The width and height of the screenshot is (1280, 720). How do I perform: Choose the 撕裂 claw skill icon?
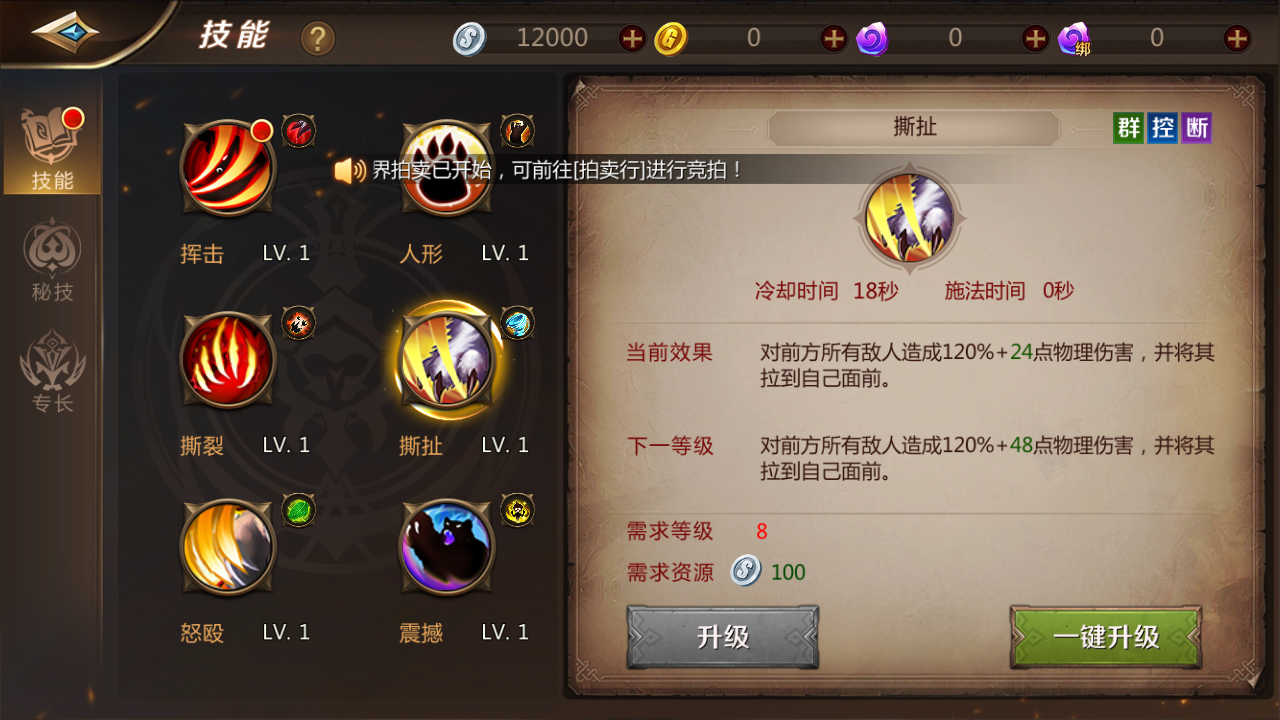point(227,359)
